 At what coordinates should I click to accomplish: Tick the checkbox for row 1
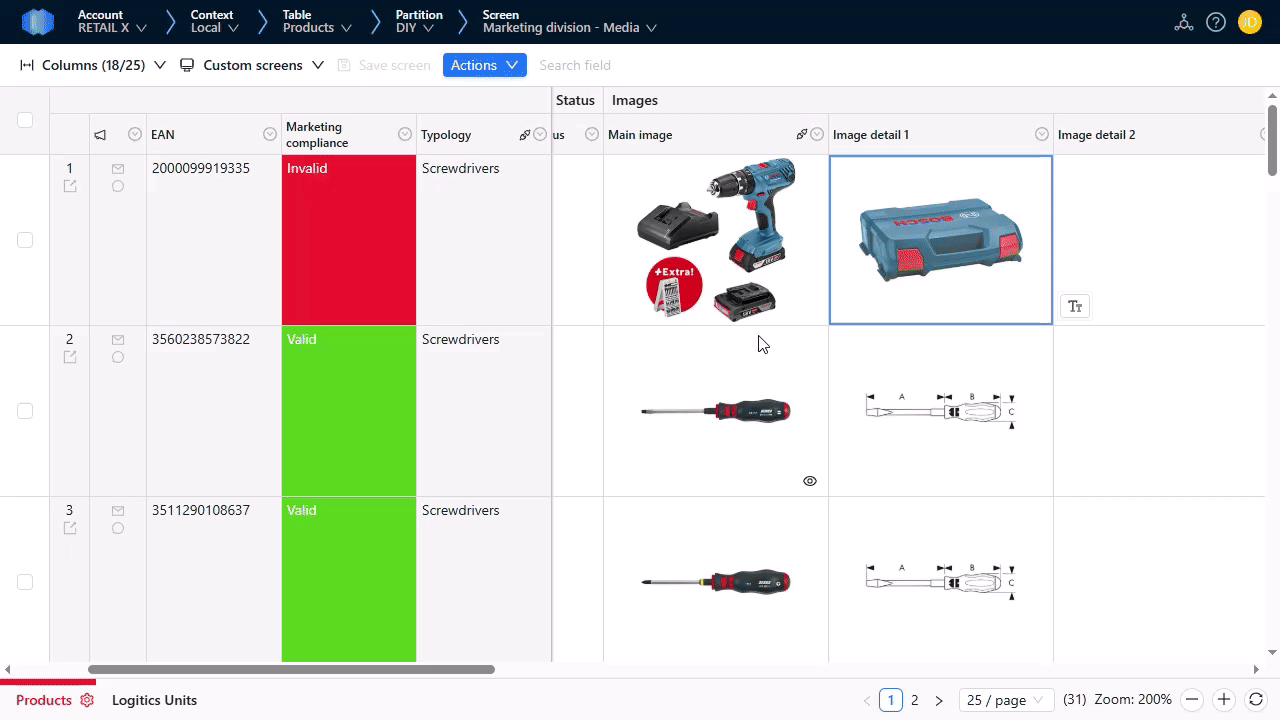[x=25, y=240]
